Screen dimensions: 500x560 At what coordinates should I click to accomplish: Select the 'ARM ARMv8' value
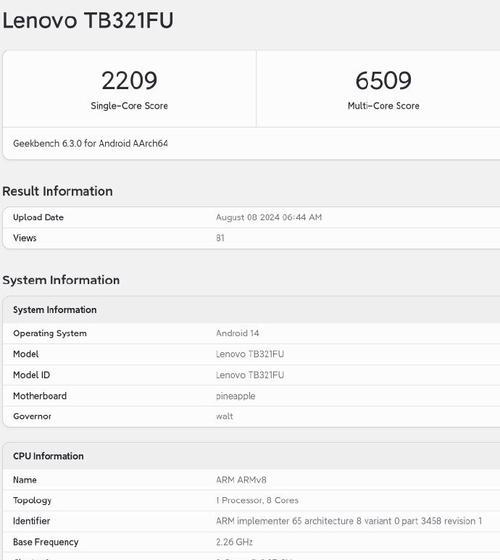241,480
